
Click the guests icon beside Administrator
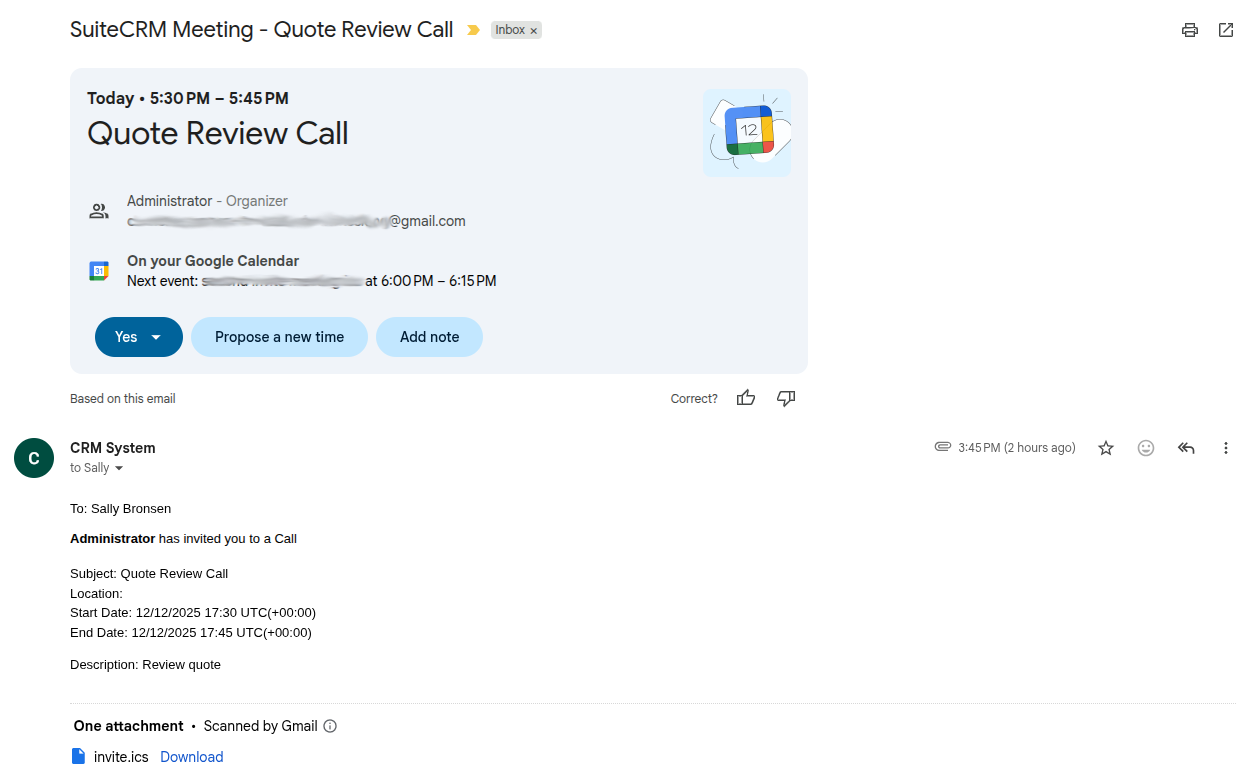pos(98,210)
